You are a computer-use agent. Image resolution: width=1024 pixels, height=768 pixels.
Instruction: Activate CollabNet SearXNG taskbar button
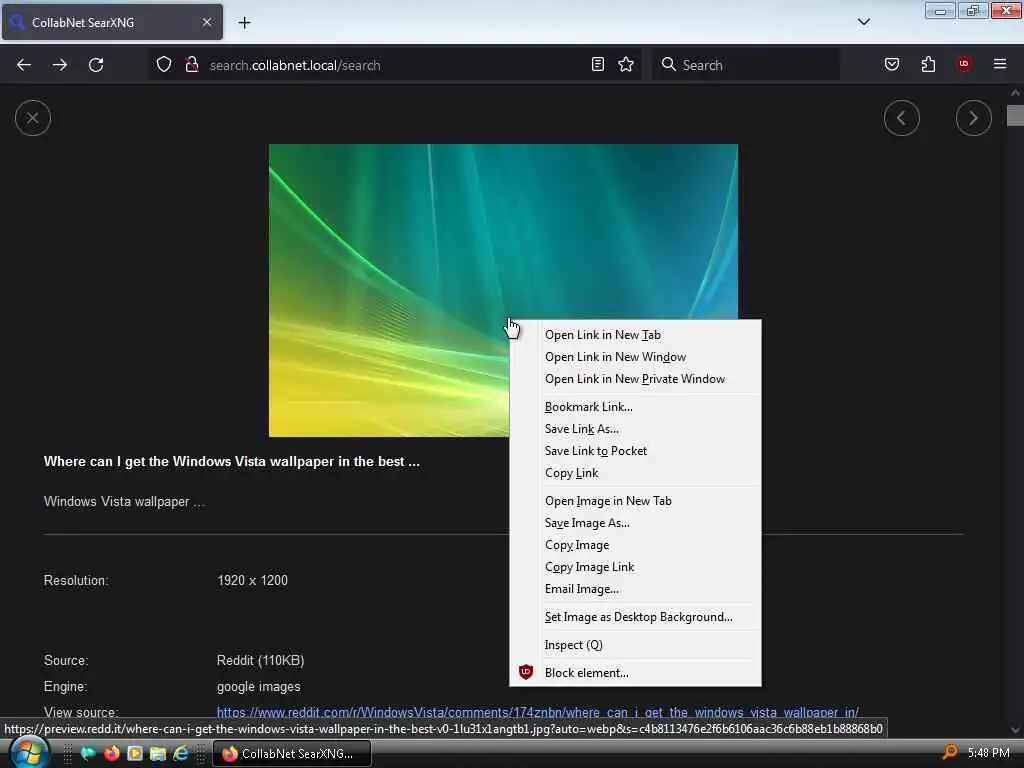293,754
